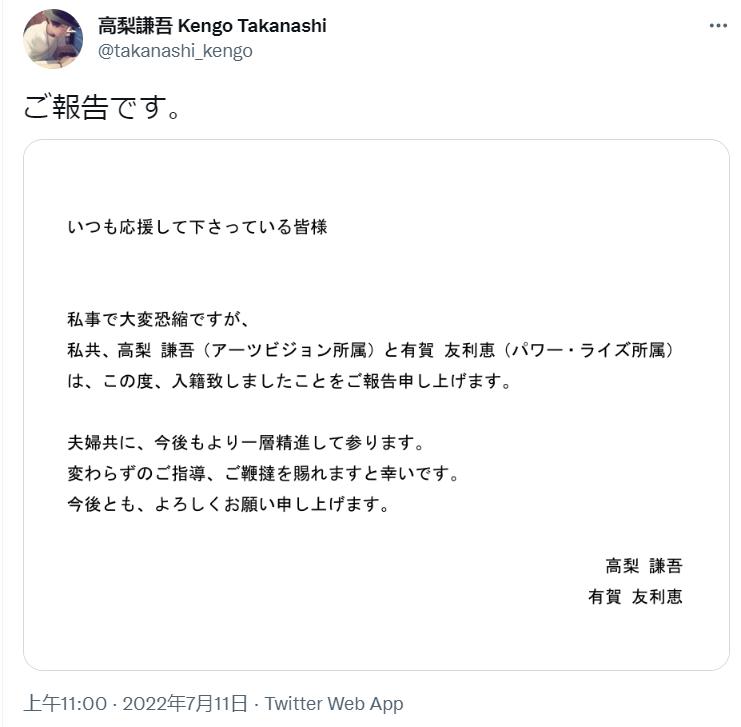Click the greeting line いつも応援して下さっている皆様

coord(197,227)
